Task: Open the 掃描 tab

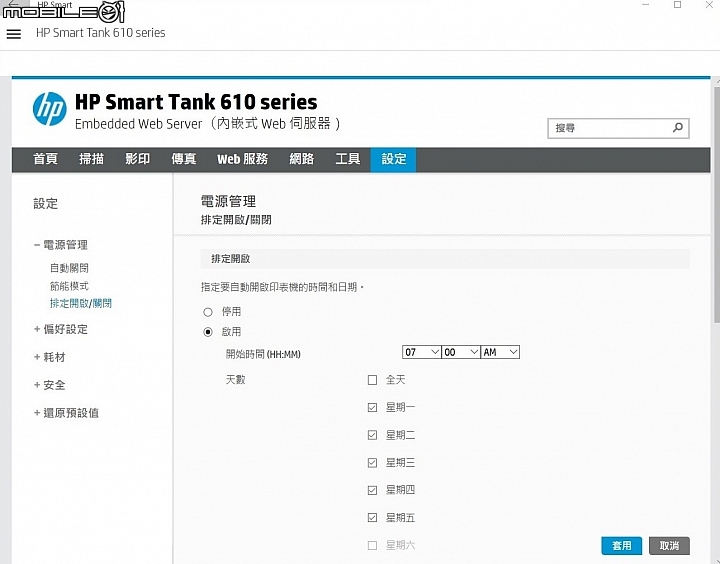Action: pos(91,159)
